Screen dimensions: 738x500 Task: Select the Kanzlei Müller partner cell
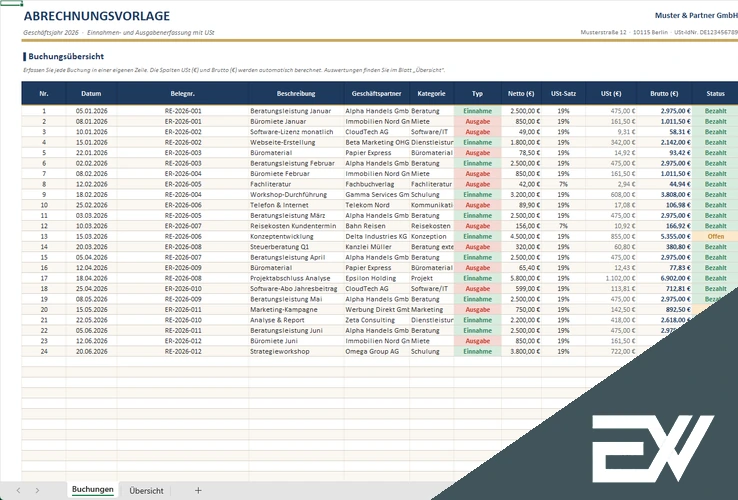tap(377, 247)
